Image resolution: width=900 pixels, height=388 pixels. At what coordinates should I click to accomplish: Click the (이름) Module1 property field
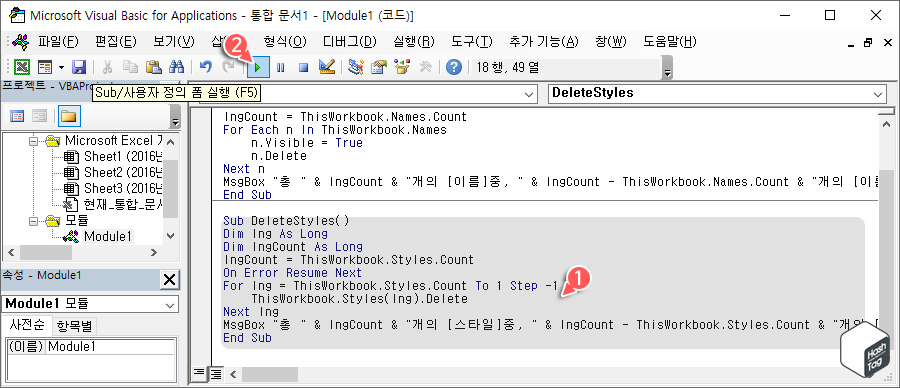point(91,347)
